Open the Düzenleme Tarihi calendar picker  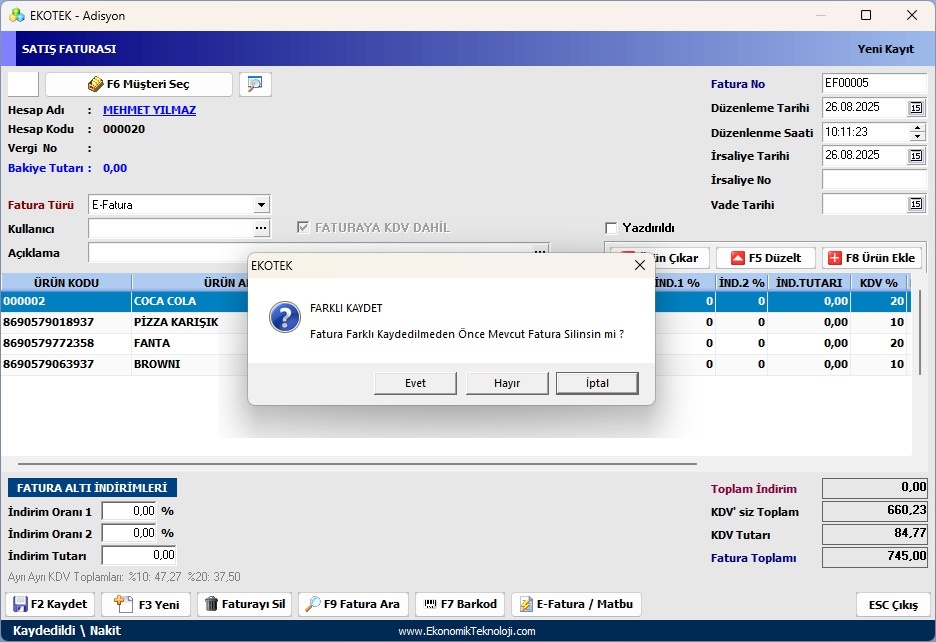(916, 107)
